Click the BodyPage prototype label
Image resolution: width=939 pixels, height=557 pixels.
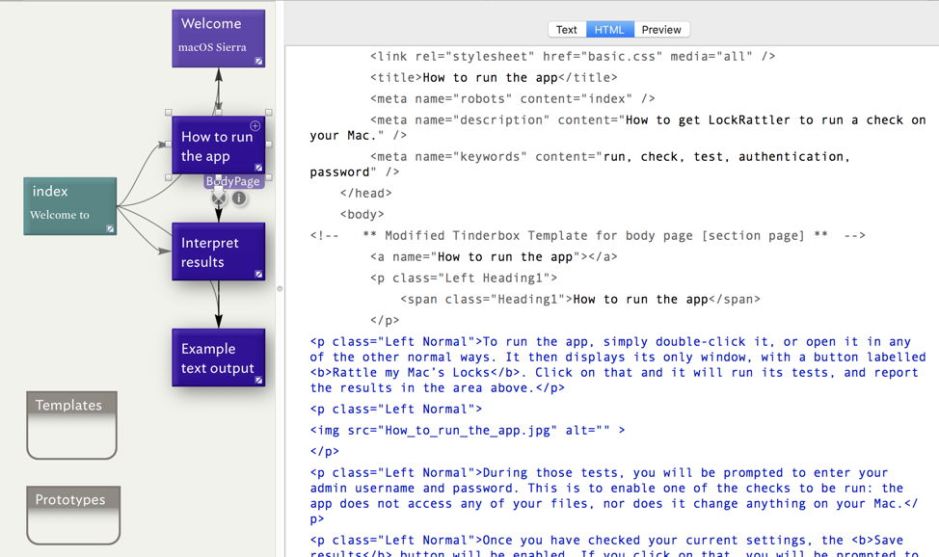click(233, 181)
